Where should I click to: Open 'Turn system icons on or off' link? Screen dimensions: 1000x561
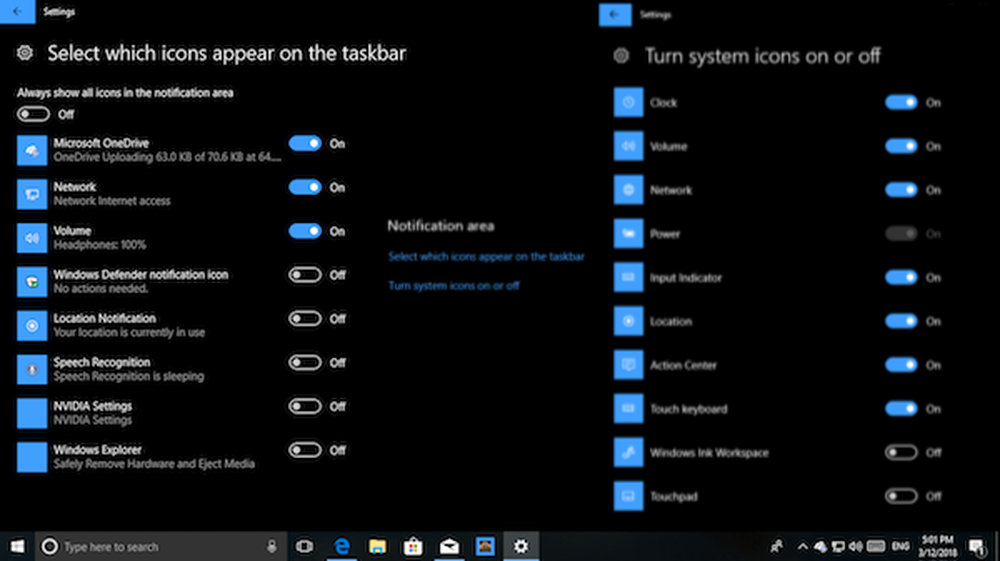(454, 286)
